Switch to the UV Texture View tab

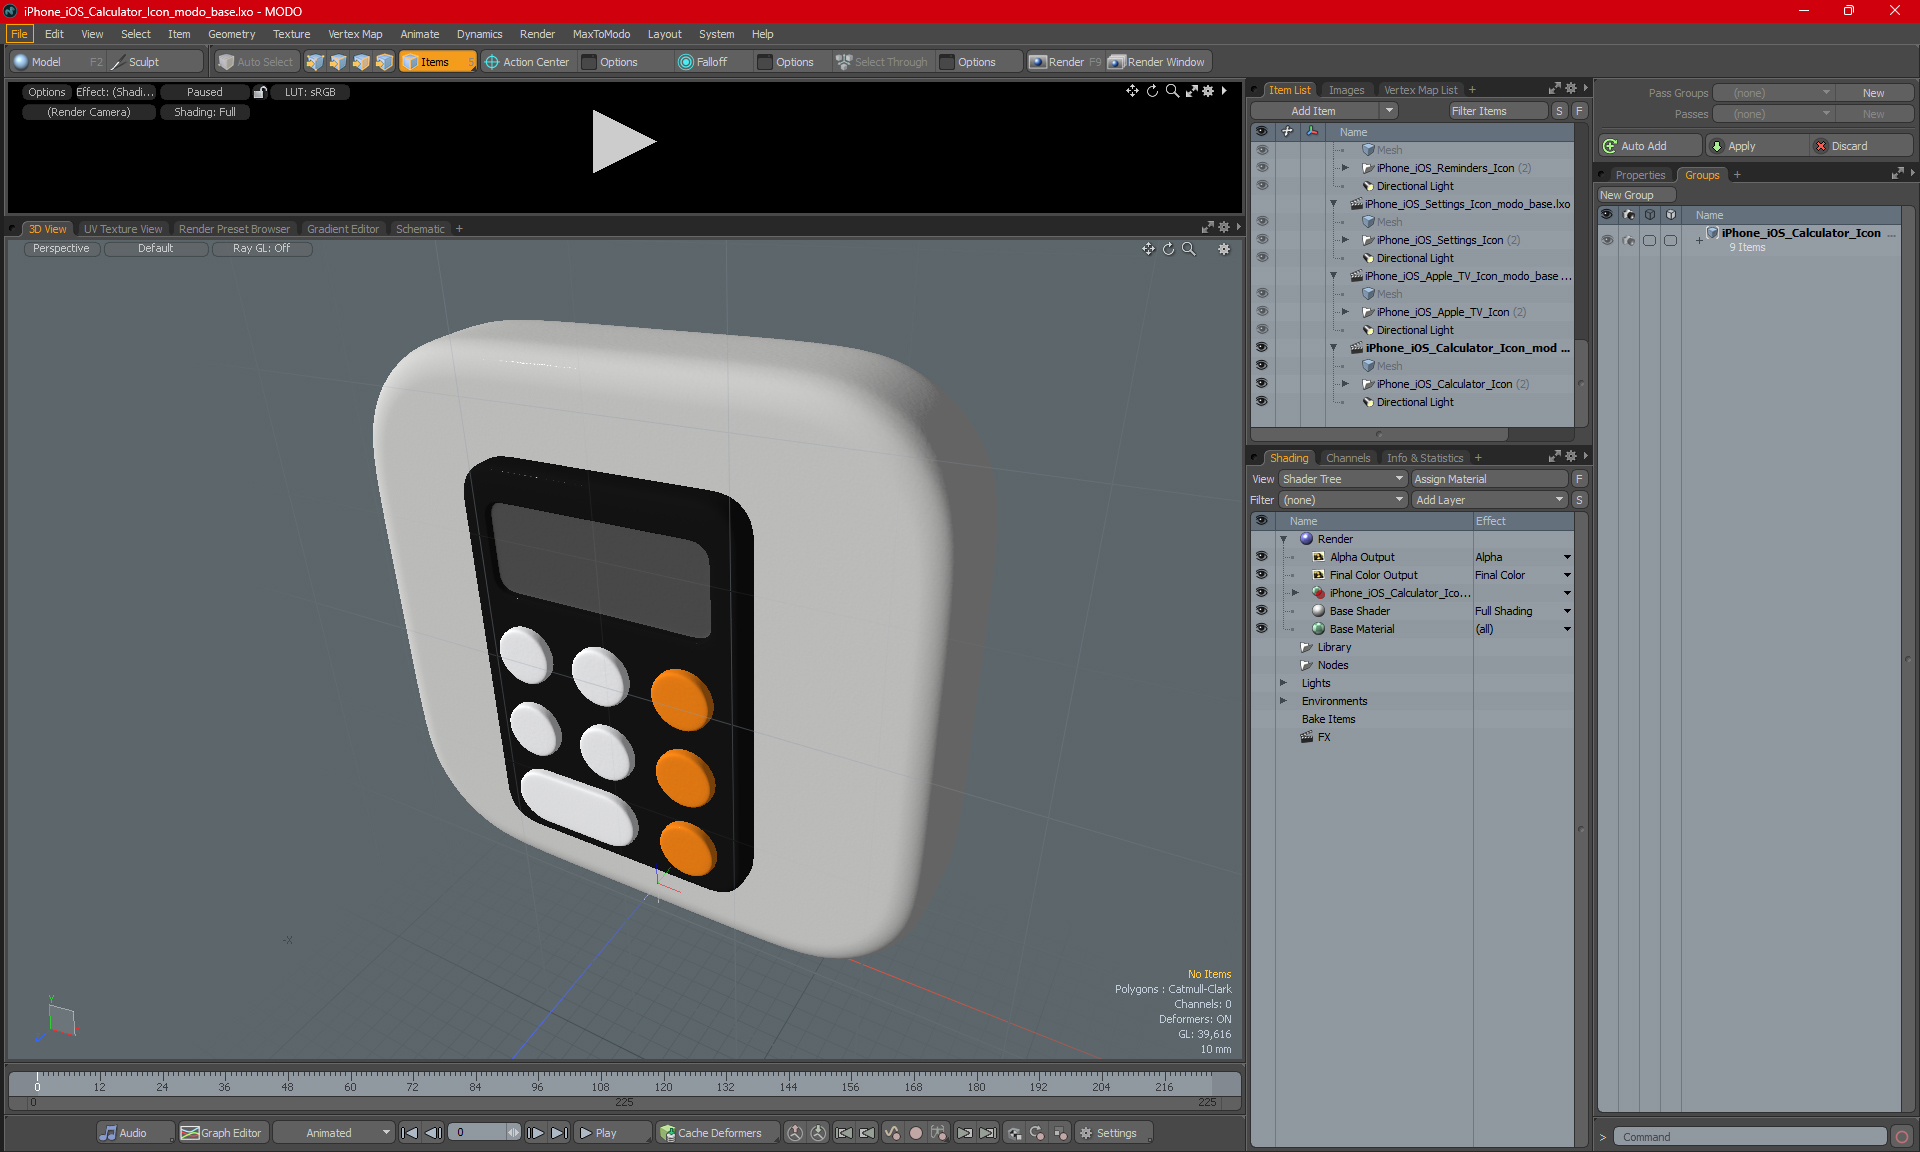(x=123, y=229)
